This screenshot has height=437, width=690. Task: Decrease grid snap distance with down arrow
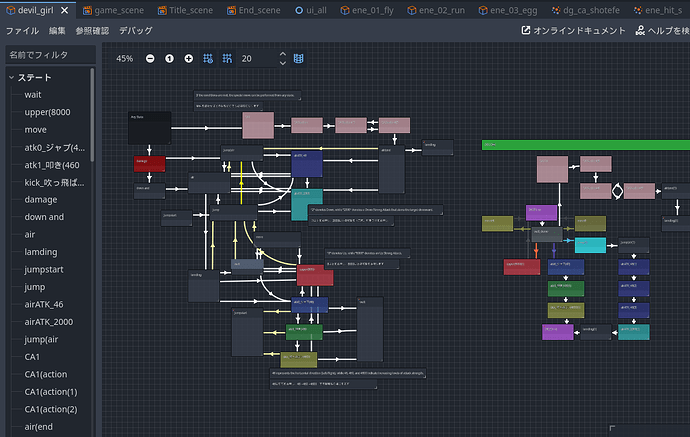283,63
